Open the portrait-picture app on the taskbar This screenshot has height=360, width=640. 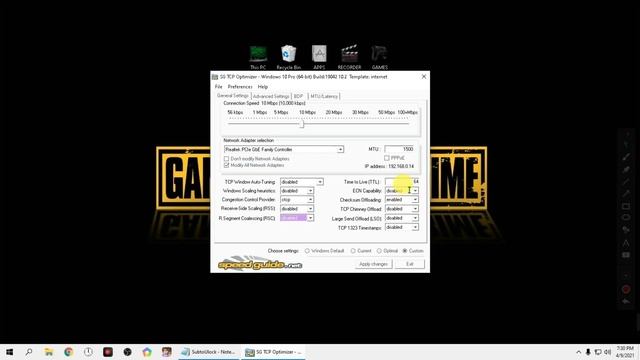[167, 352]
